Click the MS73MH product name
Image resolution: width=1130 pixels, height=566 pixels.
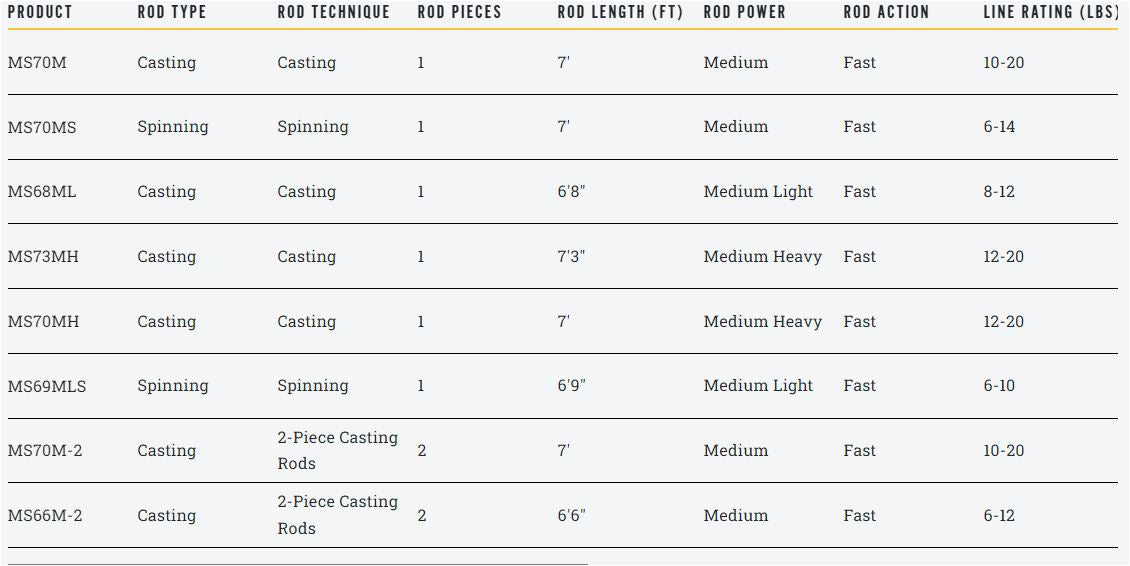43,257
